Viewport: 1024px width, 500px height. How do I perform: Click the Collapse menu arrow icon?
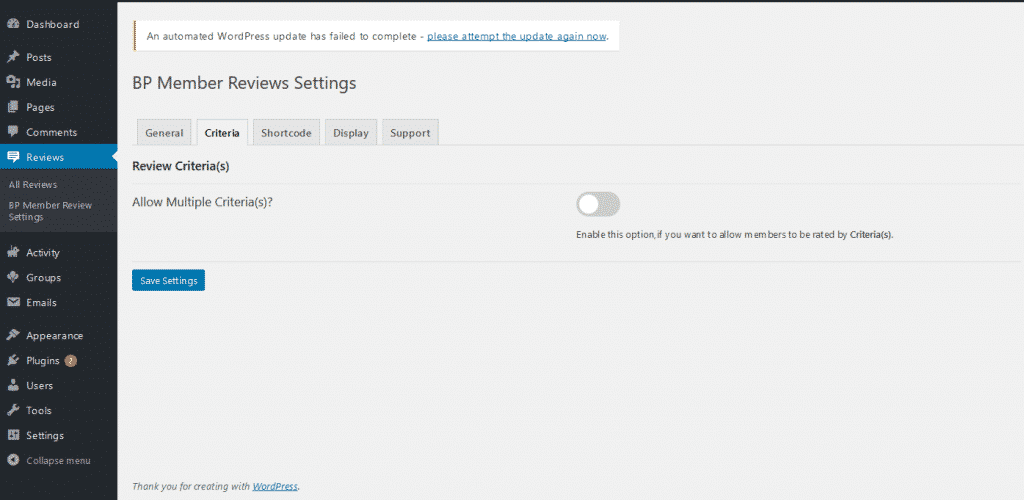(x=12, y=460)
